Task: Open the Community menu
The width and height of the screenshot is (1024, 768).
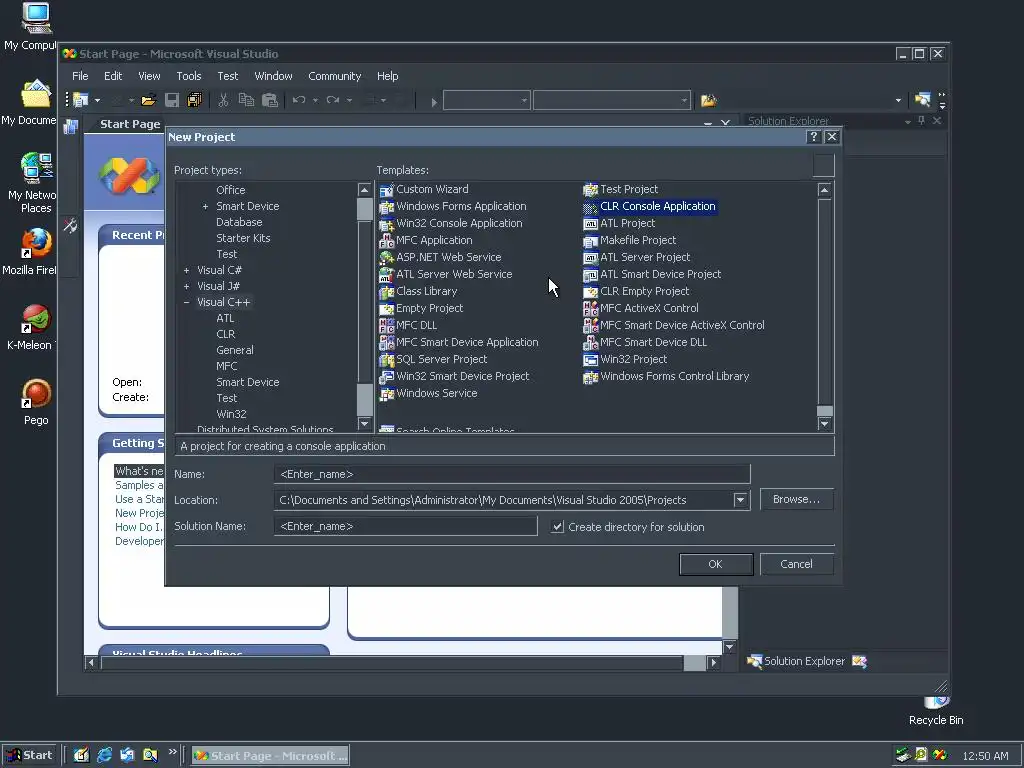Action: 334,76
